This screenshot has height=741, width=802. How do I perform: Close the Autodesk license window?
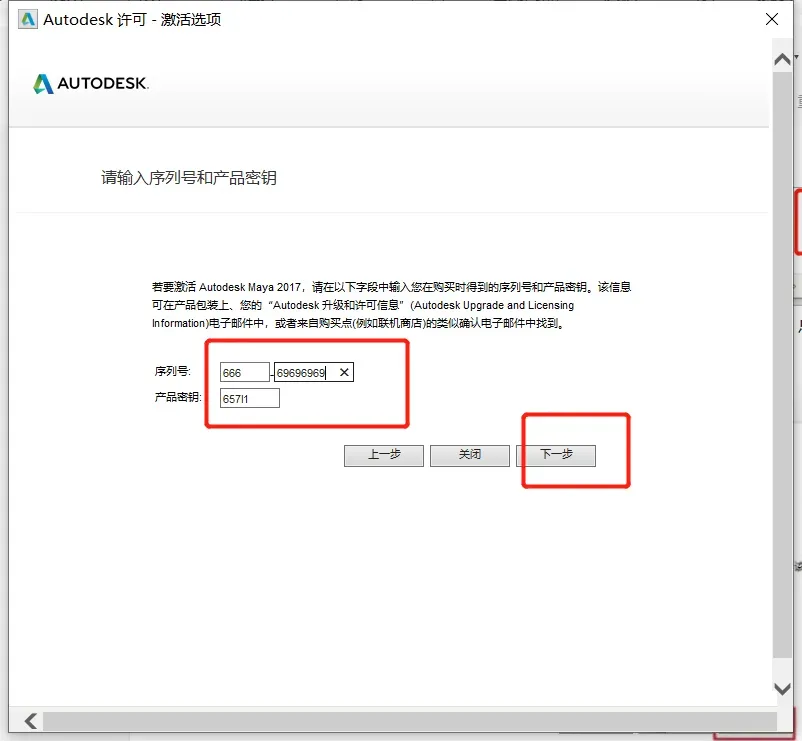point(772,19)
